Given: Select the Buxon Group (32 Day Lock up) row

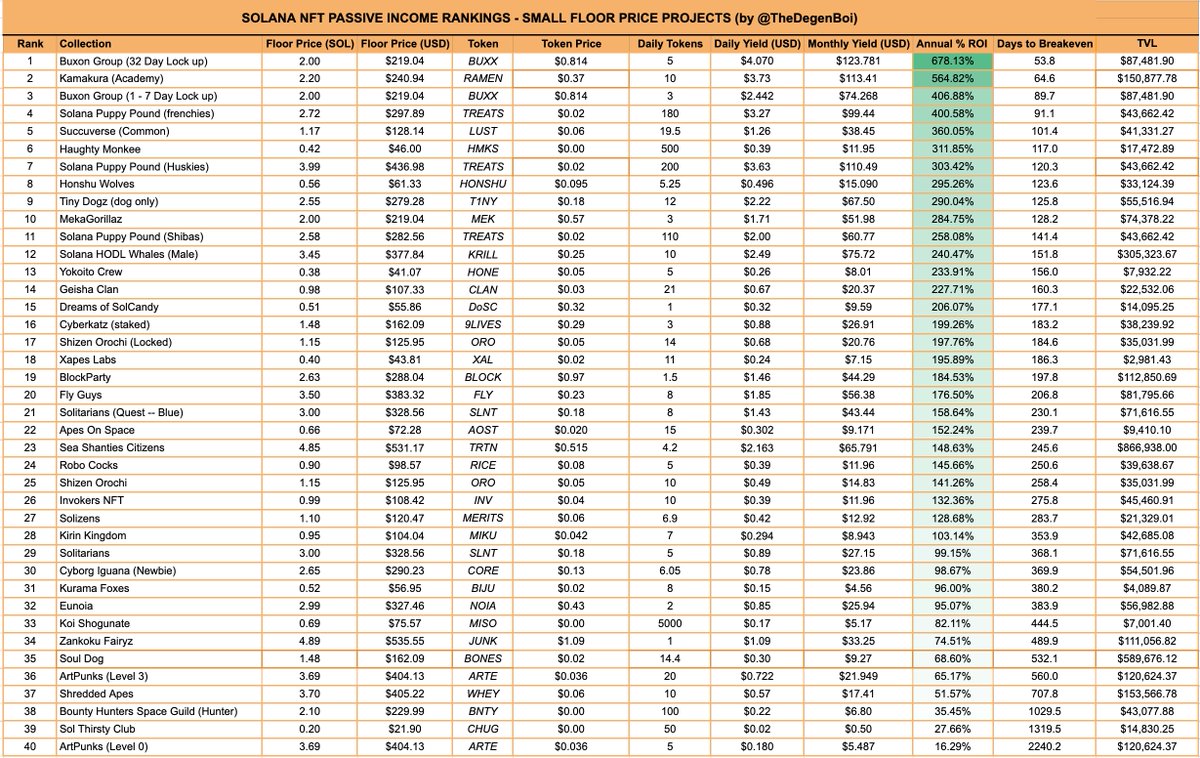Looking at the screenshot, I should tap(140, 62).
